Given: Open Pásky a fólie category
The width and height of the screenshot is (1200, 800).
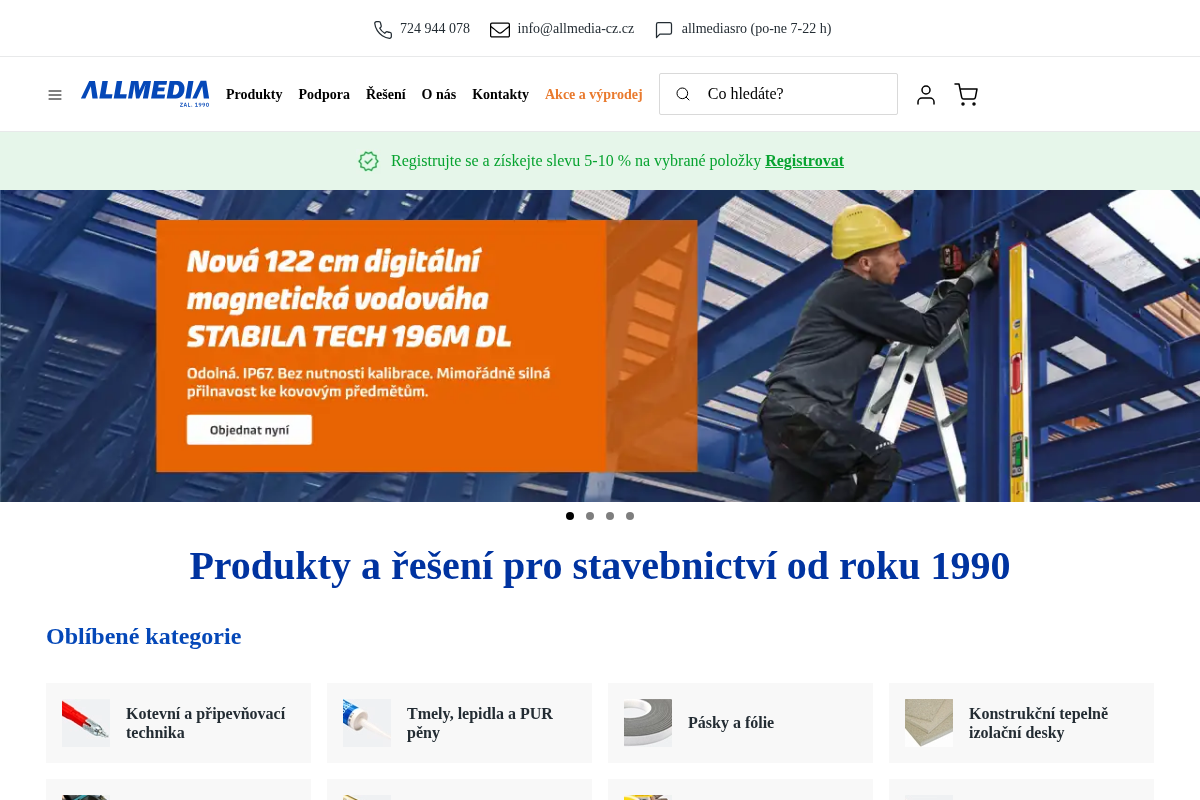Looking at the screenshot, I should coord(740,723).
